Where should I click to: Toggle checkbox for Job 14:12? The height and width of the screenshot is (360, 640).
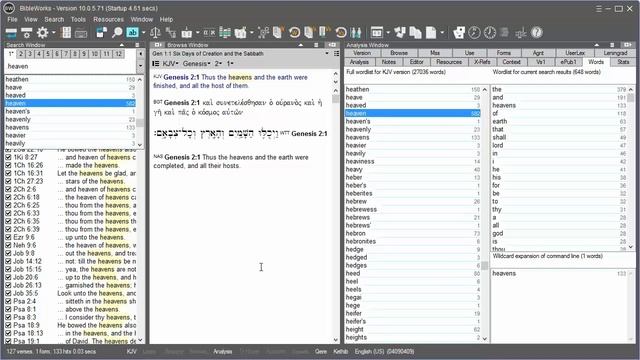pos(8,261)
